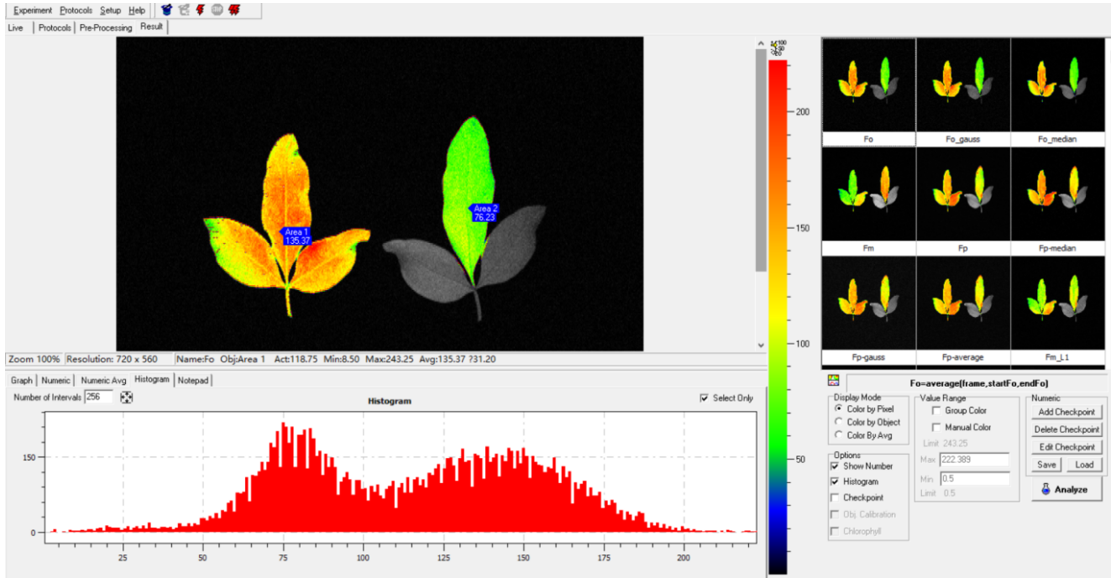Click the grayed-out icon beside the wizard hat
The image size is (1117, 582).
(x=184, y=10)
